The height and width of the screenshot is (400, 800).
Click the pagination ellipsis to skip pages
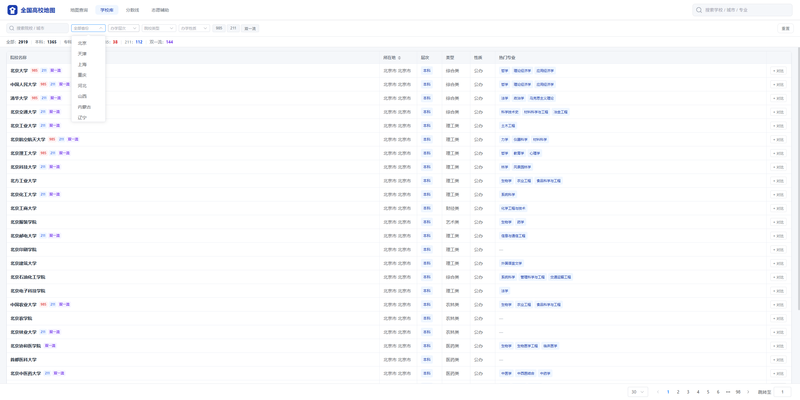[728, 392]
